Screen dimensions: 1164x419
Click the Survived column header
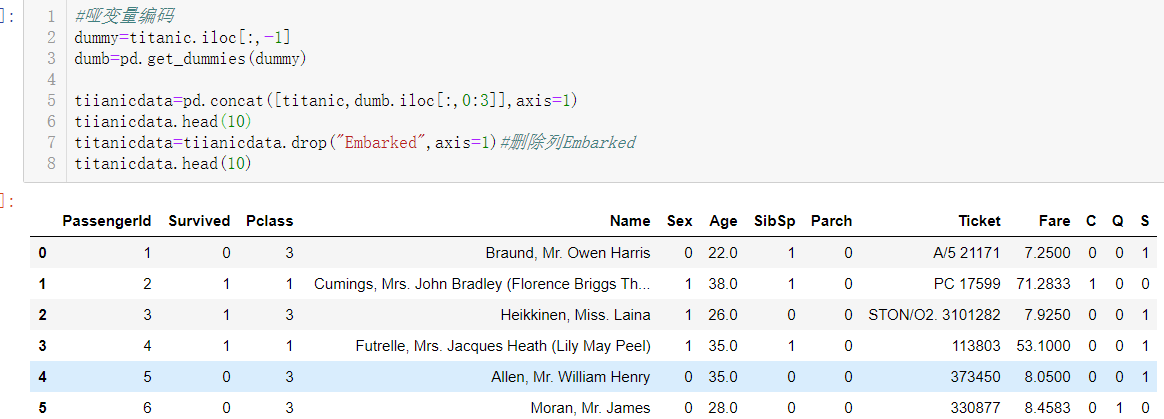pyautogui.click(x=199, y=221)
